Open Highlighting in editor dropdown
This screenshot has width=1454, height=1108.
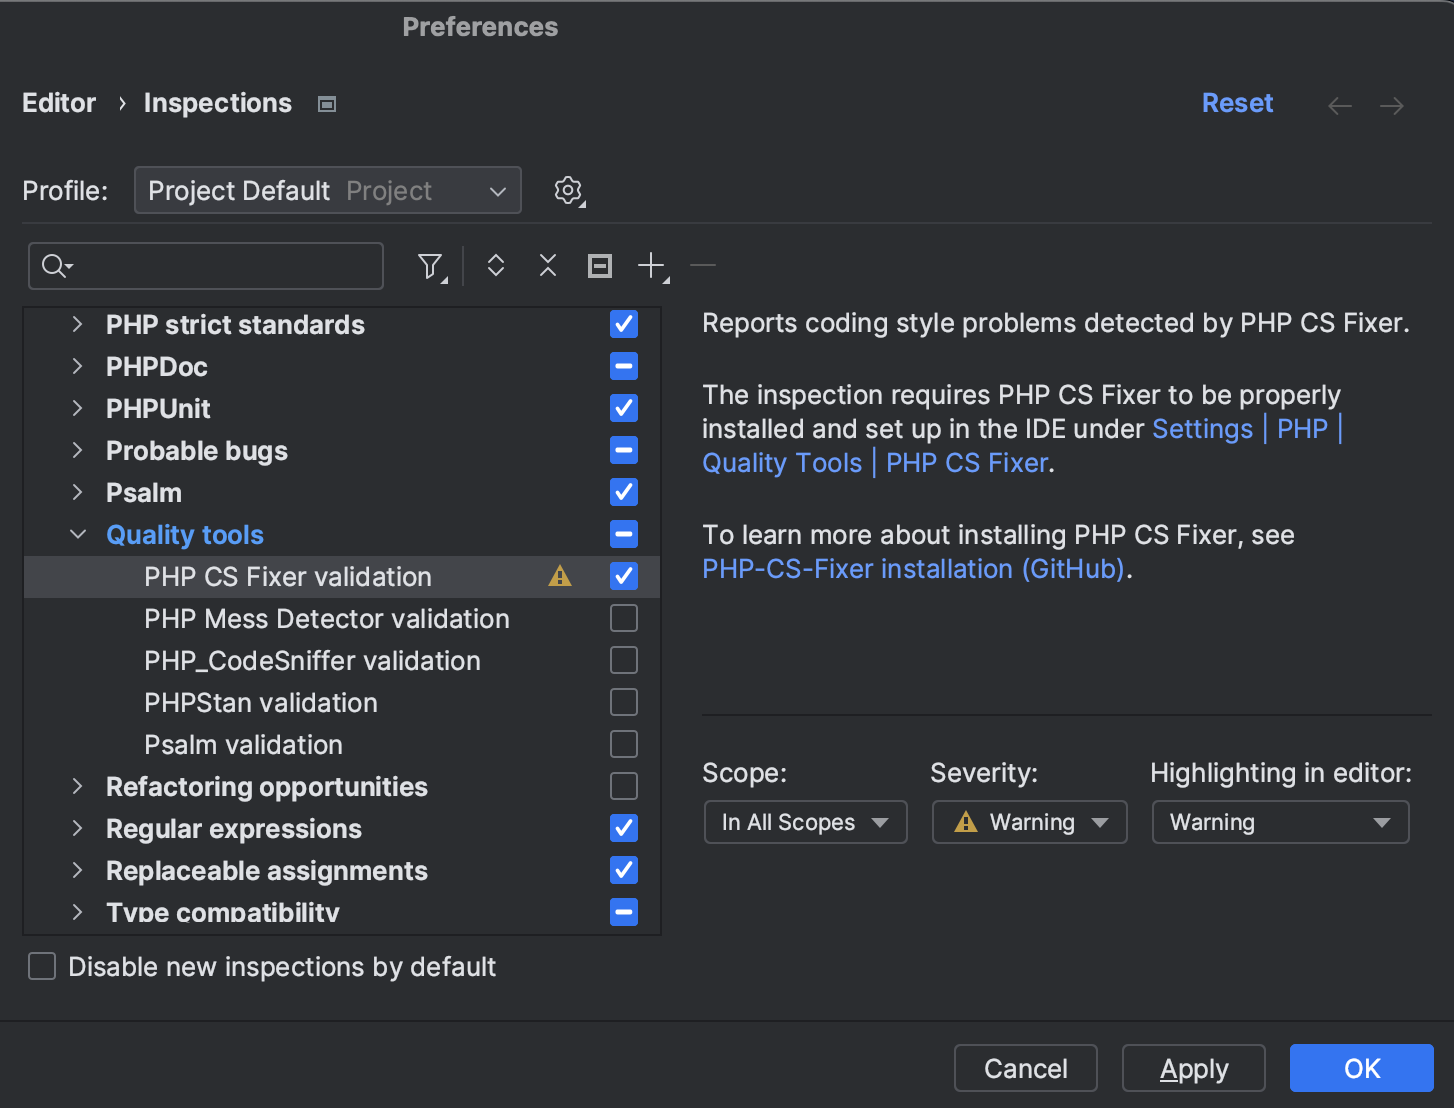coord(1279,822)
